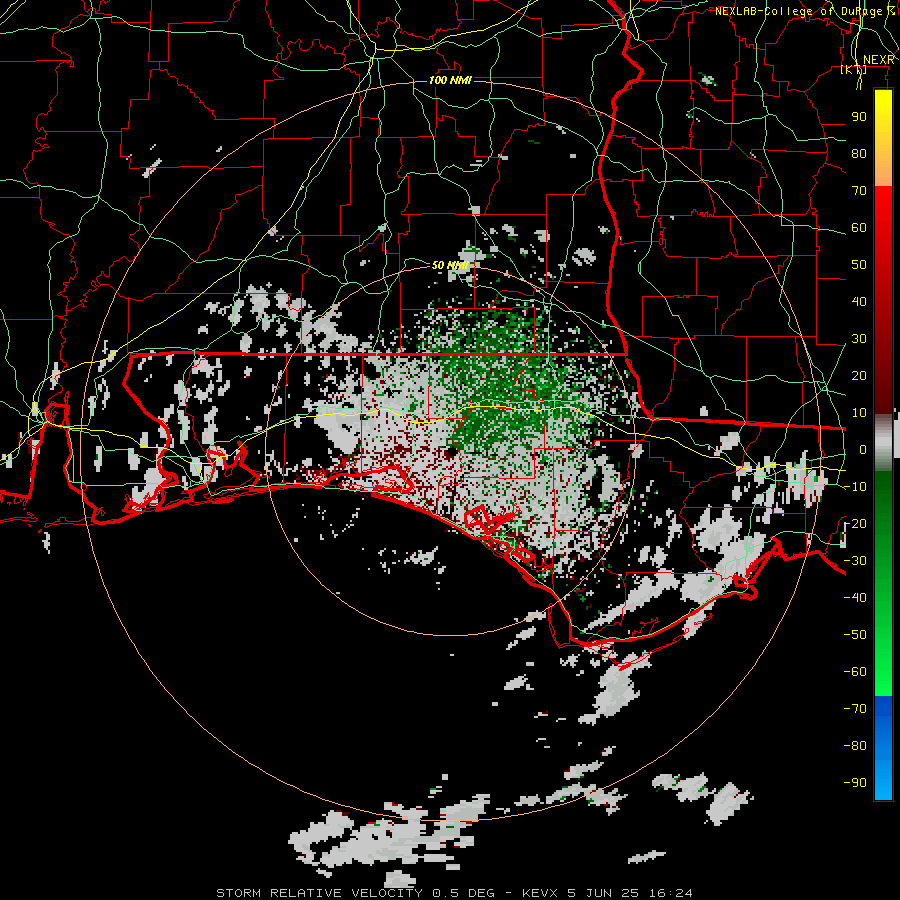Click the bottom "STORM RELATIVE VELOCITY 0.5 DEG" caption

(x=356, y=893)
